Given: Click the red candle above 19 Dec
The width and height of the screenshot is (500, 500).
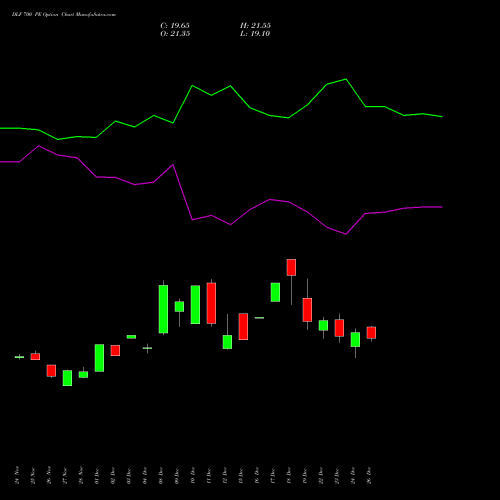Looking at the screenshot, I should [x=307, y=310].
